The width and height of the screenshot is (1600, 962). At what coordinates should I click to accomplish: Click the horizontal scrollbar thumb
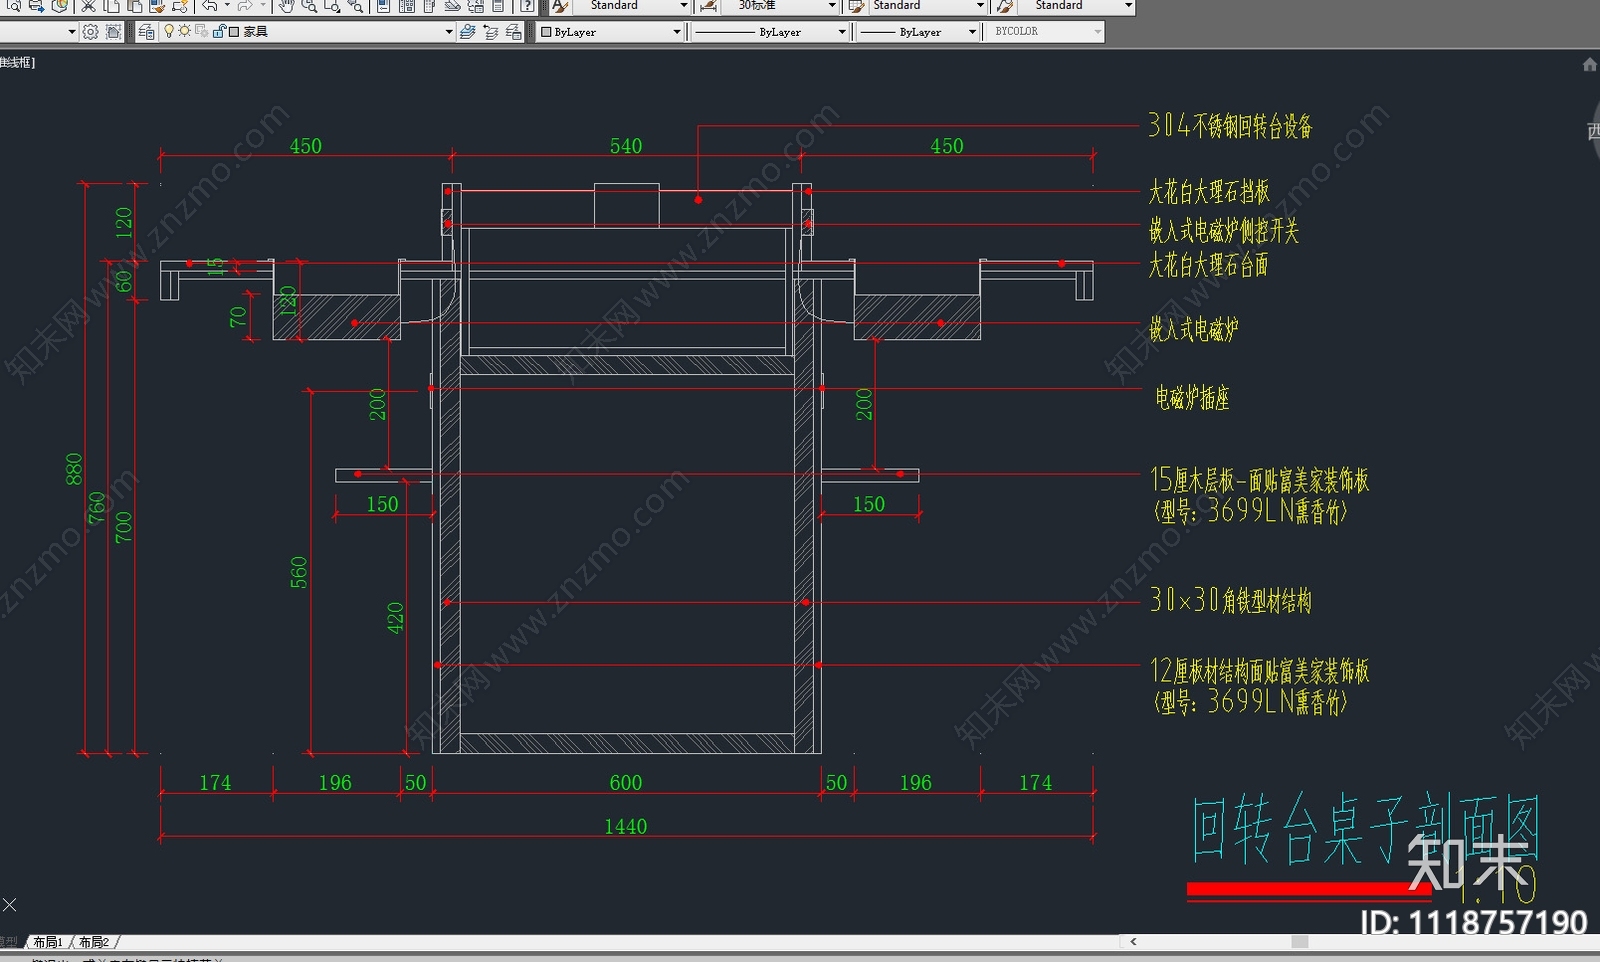pos(1299,941)
